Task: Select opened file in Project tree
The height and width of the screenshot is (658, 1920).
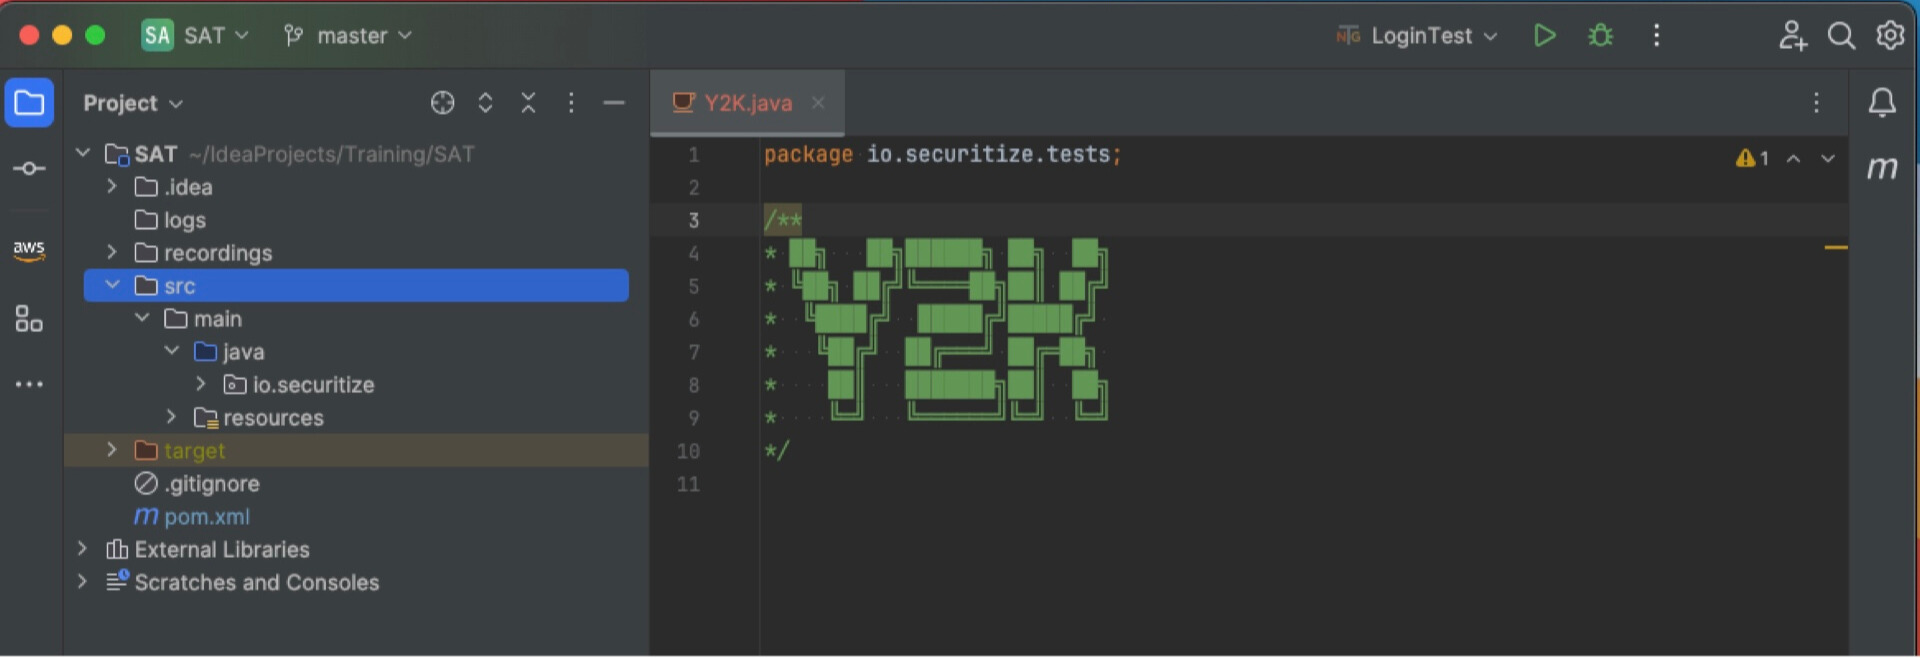Action: [442, 103]
